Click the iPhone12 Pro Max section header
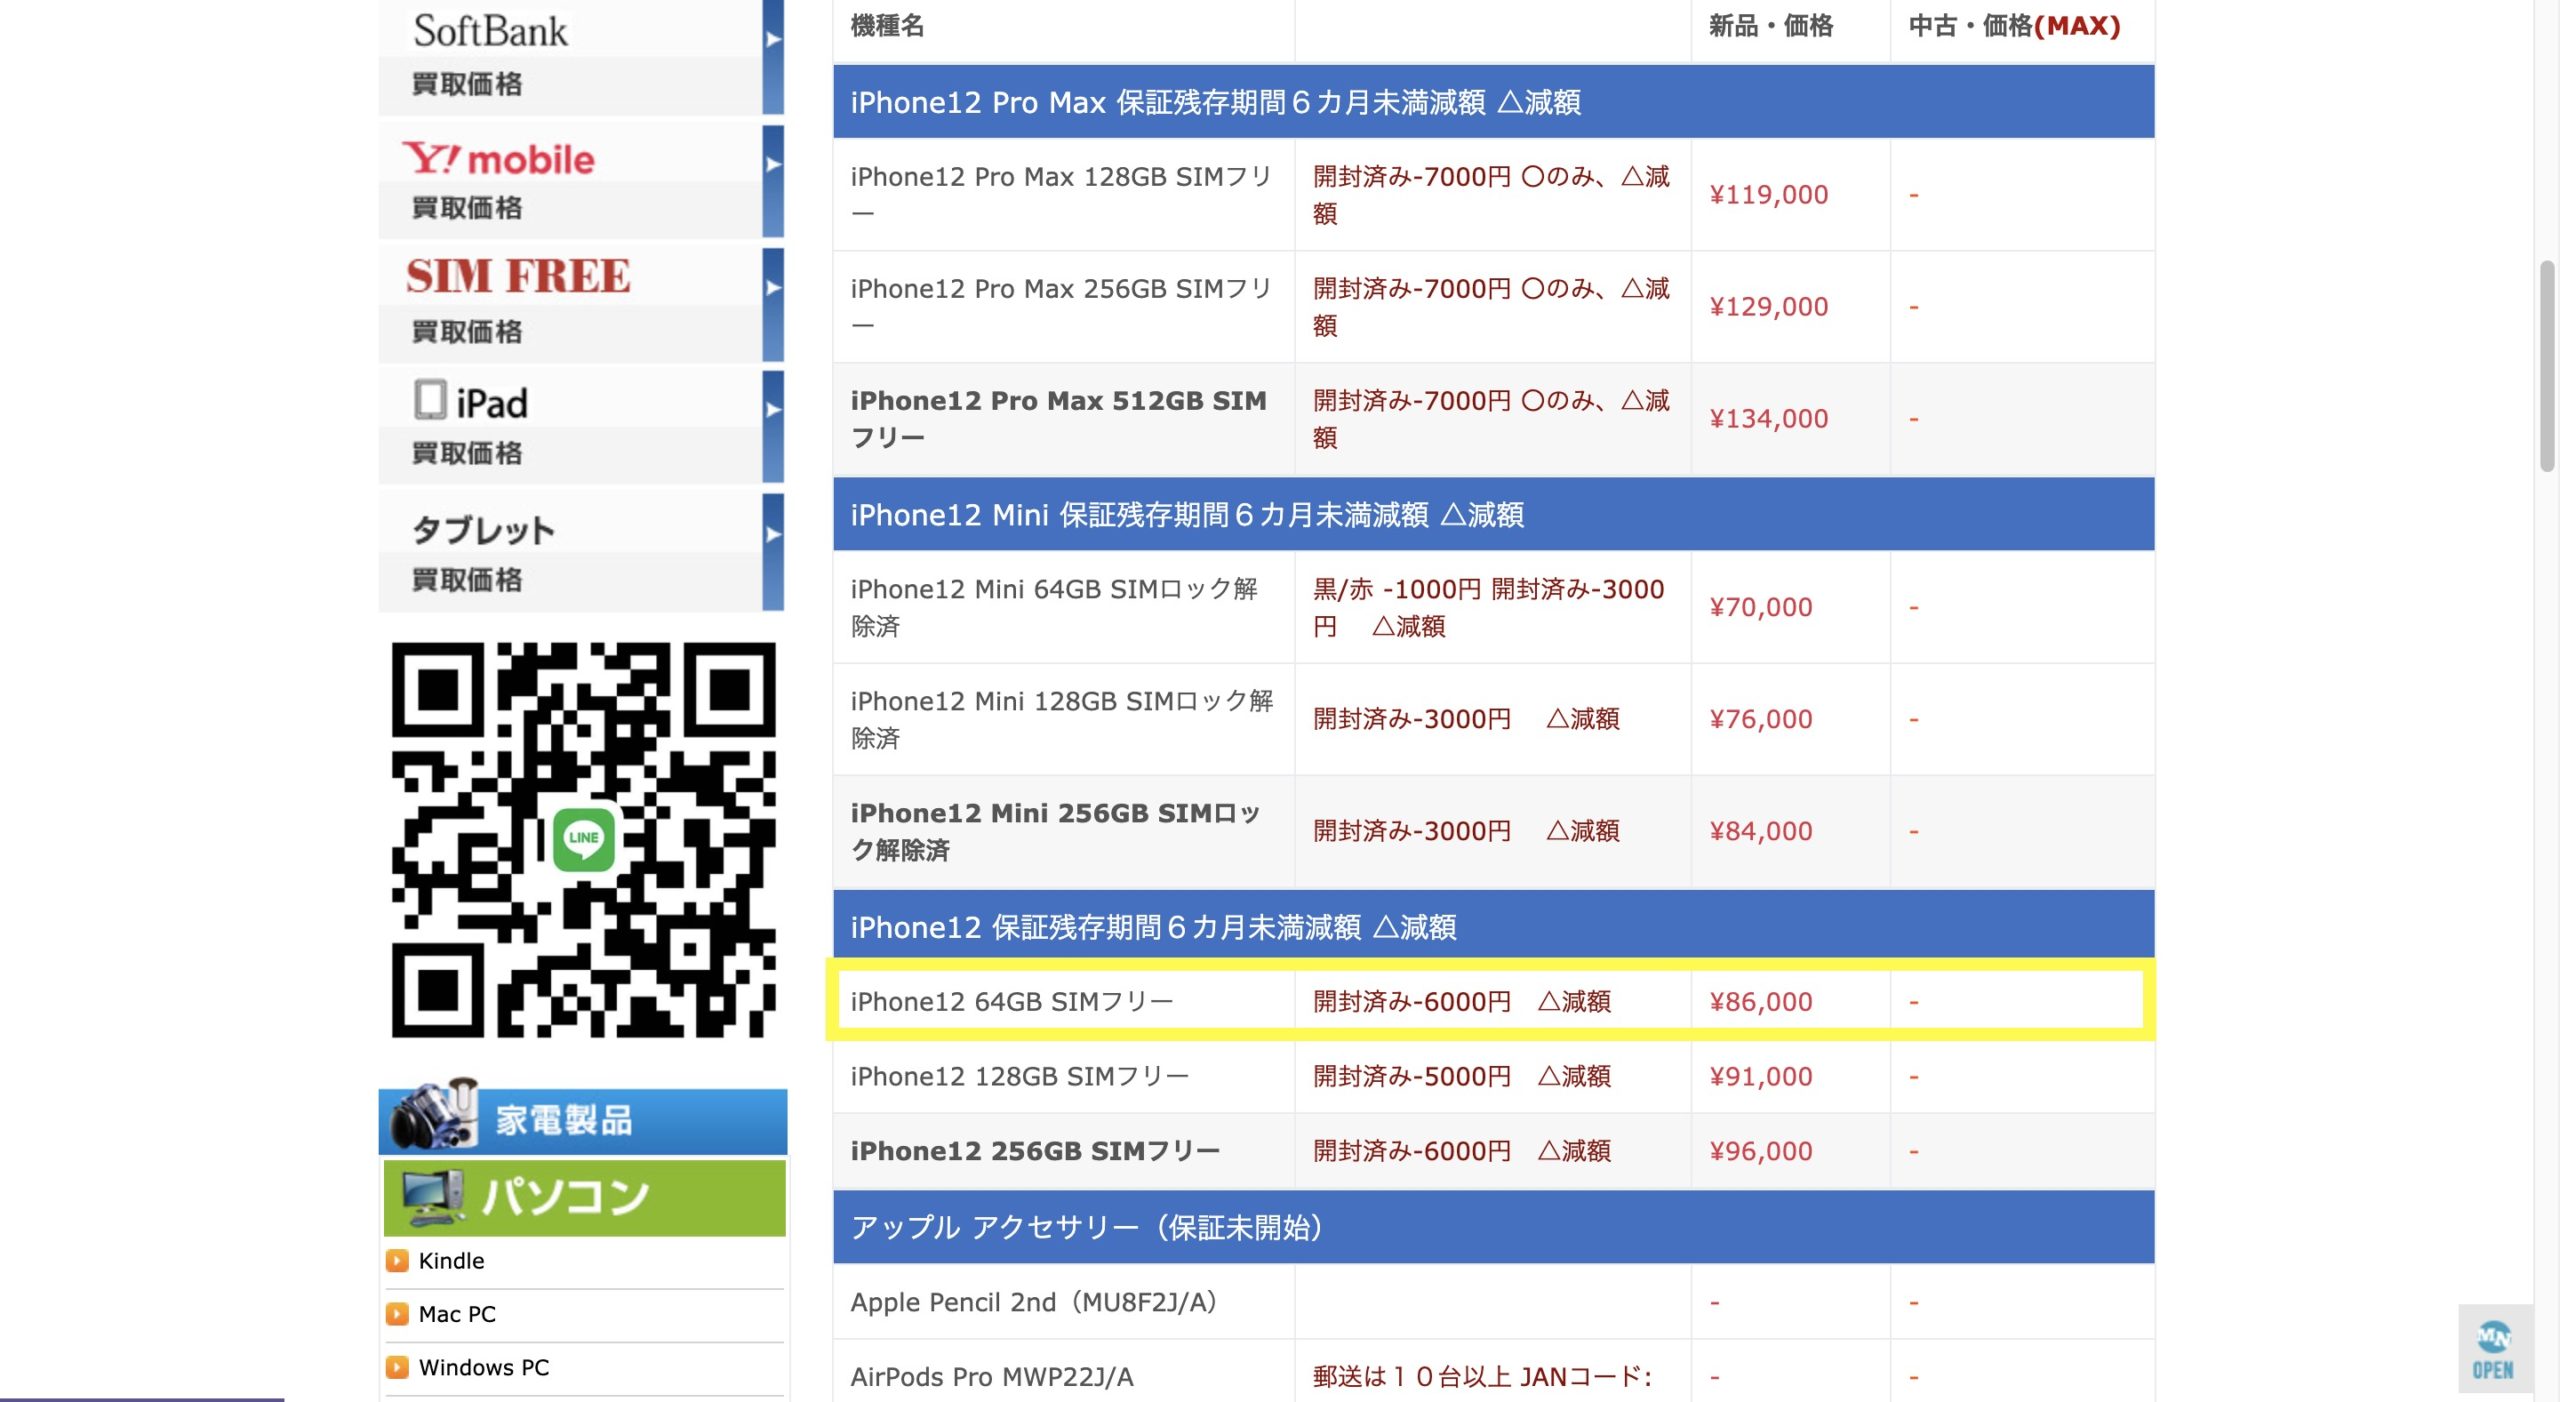Image resolution: width=2560 pixels, height=1402 pixels. pyautogui.click(x=1493, y=102)
